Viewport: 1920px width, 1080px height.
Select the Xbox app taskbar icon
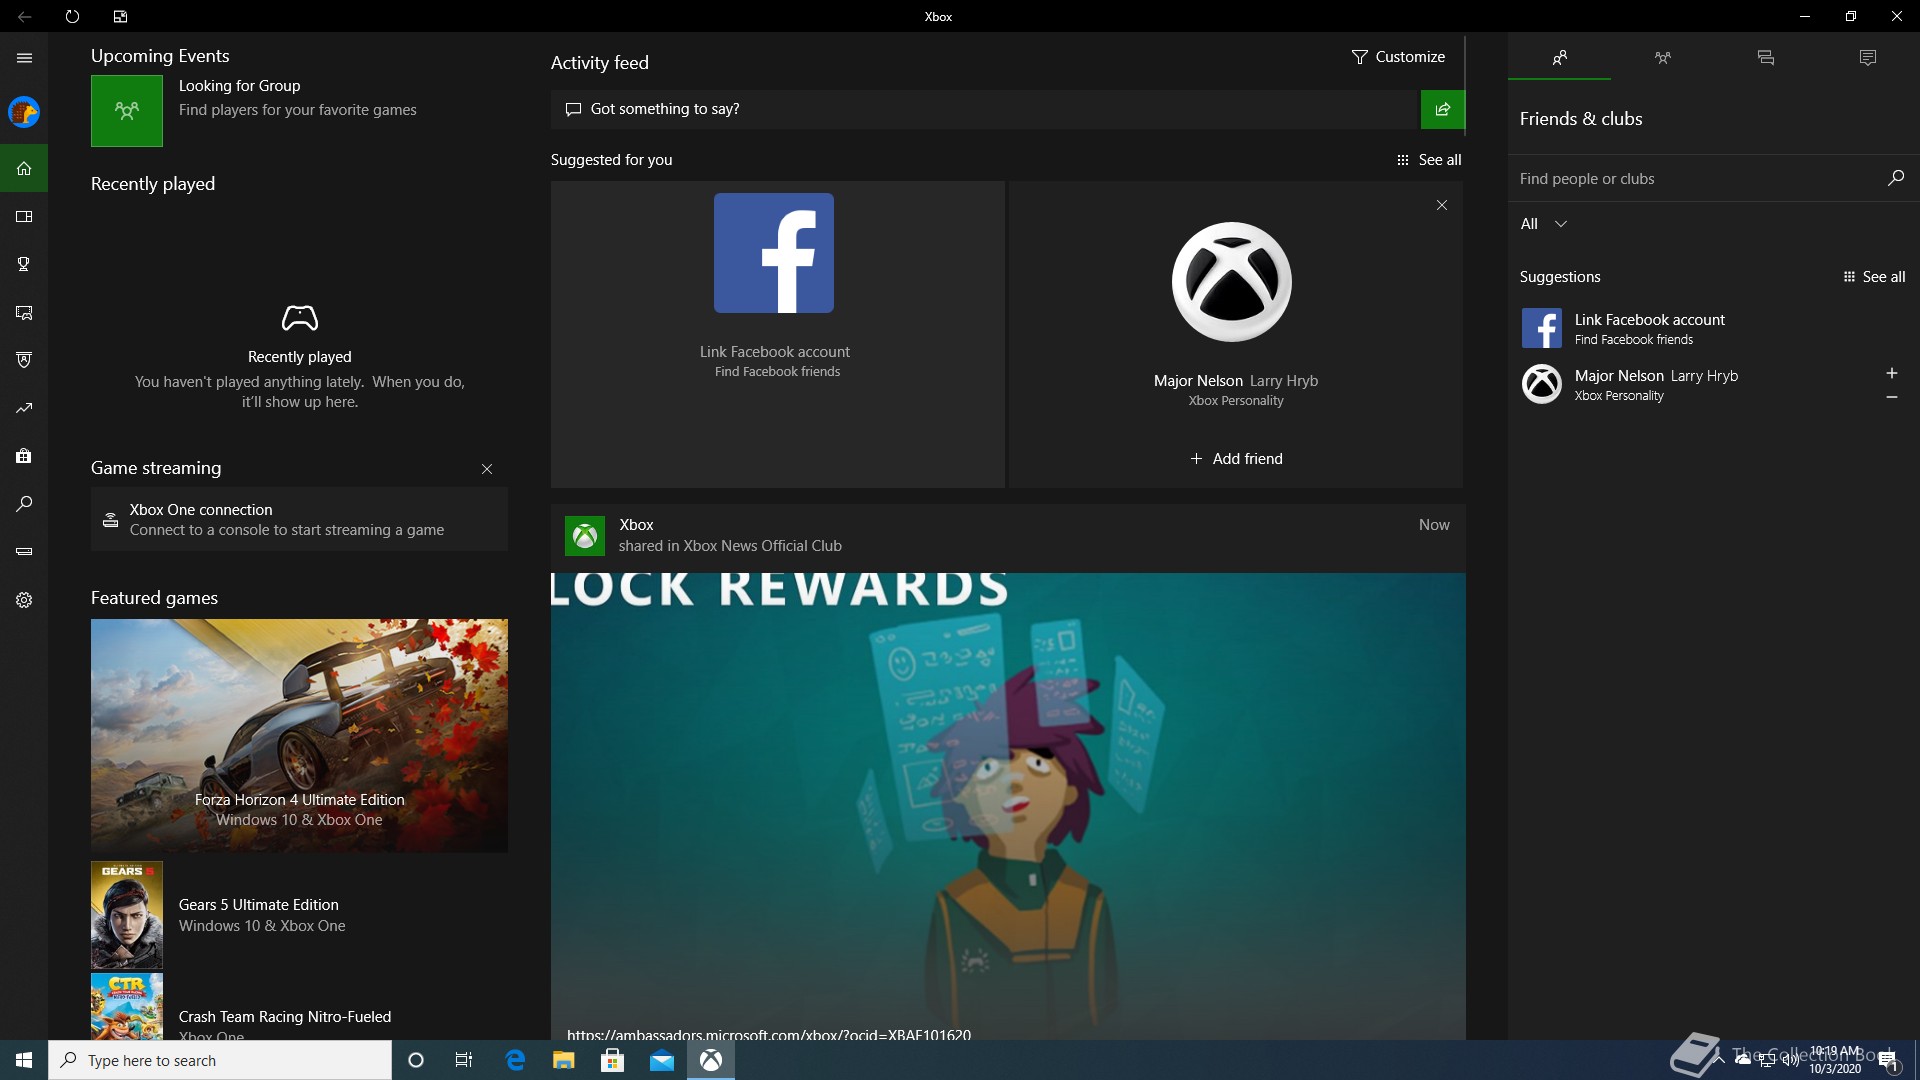pyautogui.click(x=711, y=1060)
